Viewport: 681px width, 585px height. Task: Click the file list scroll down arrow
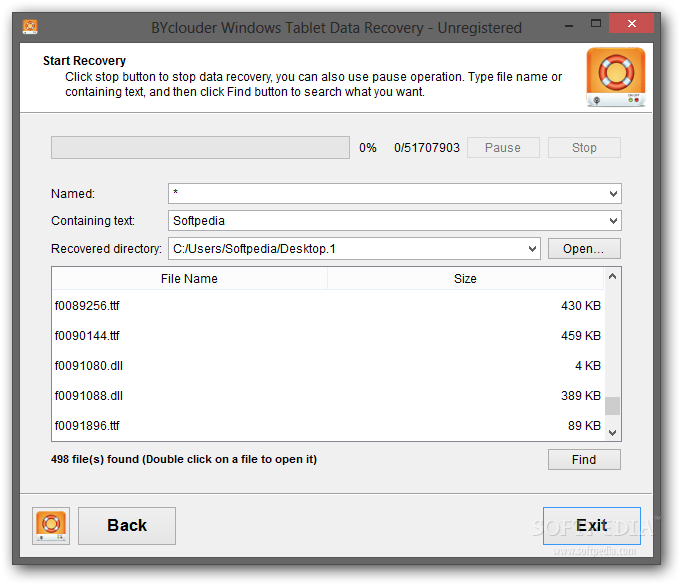coord(612,432)
